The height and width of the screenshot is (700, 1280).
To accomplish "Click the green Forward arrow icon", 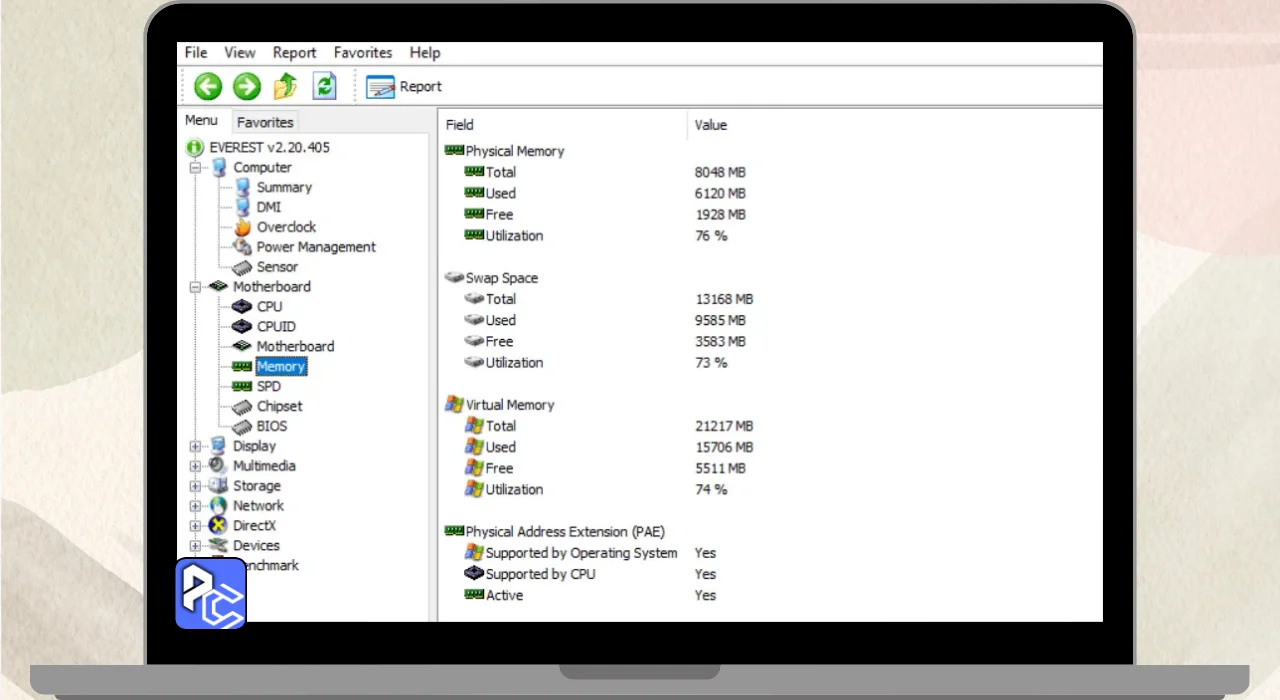I will (246, 87).
